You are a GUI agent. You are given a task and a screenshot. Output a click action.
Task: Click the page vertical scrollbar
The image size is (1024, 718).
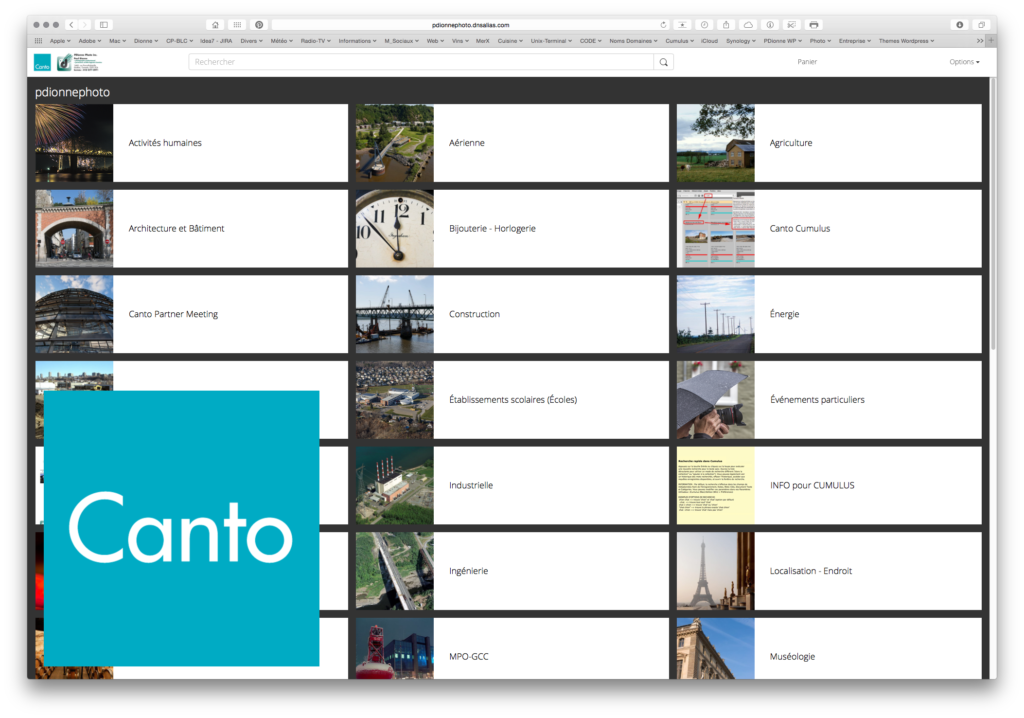[x=993, y=216]
